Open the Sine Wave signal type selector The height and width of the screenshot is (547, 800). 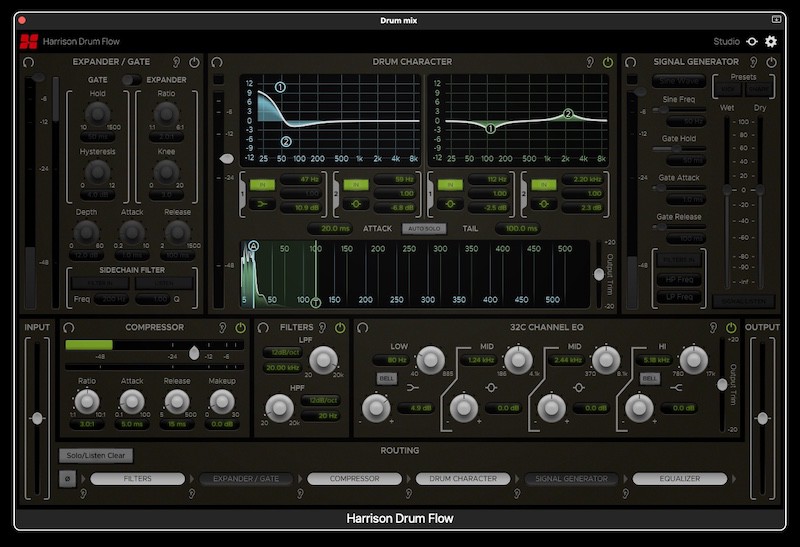(x=679, y=81)
